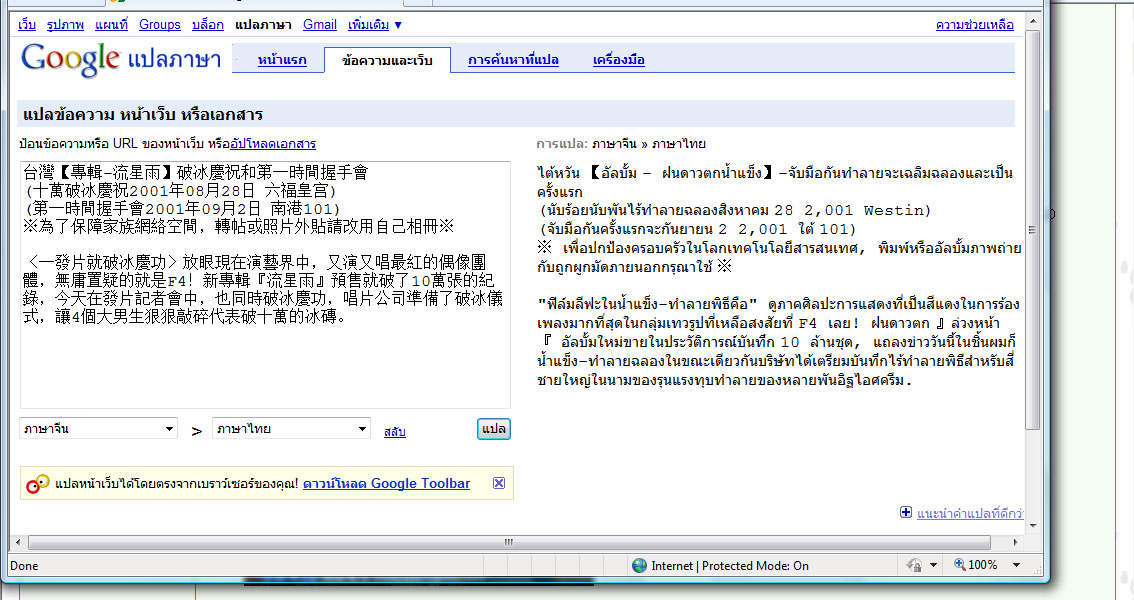Click the status bar security lock icon
Screen dimensions: 1134x600
pyautogui.click(x=914, y=565)
